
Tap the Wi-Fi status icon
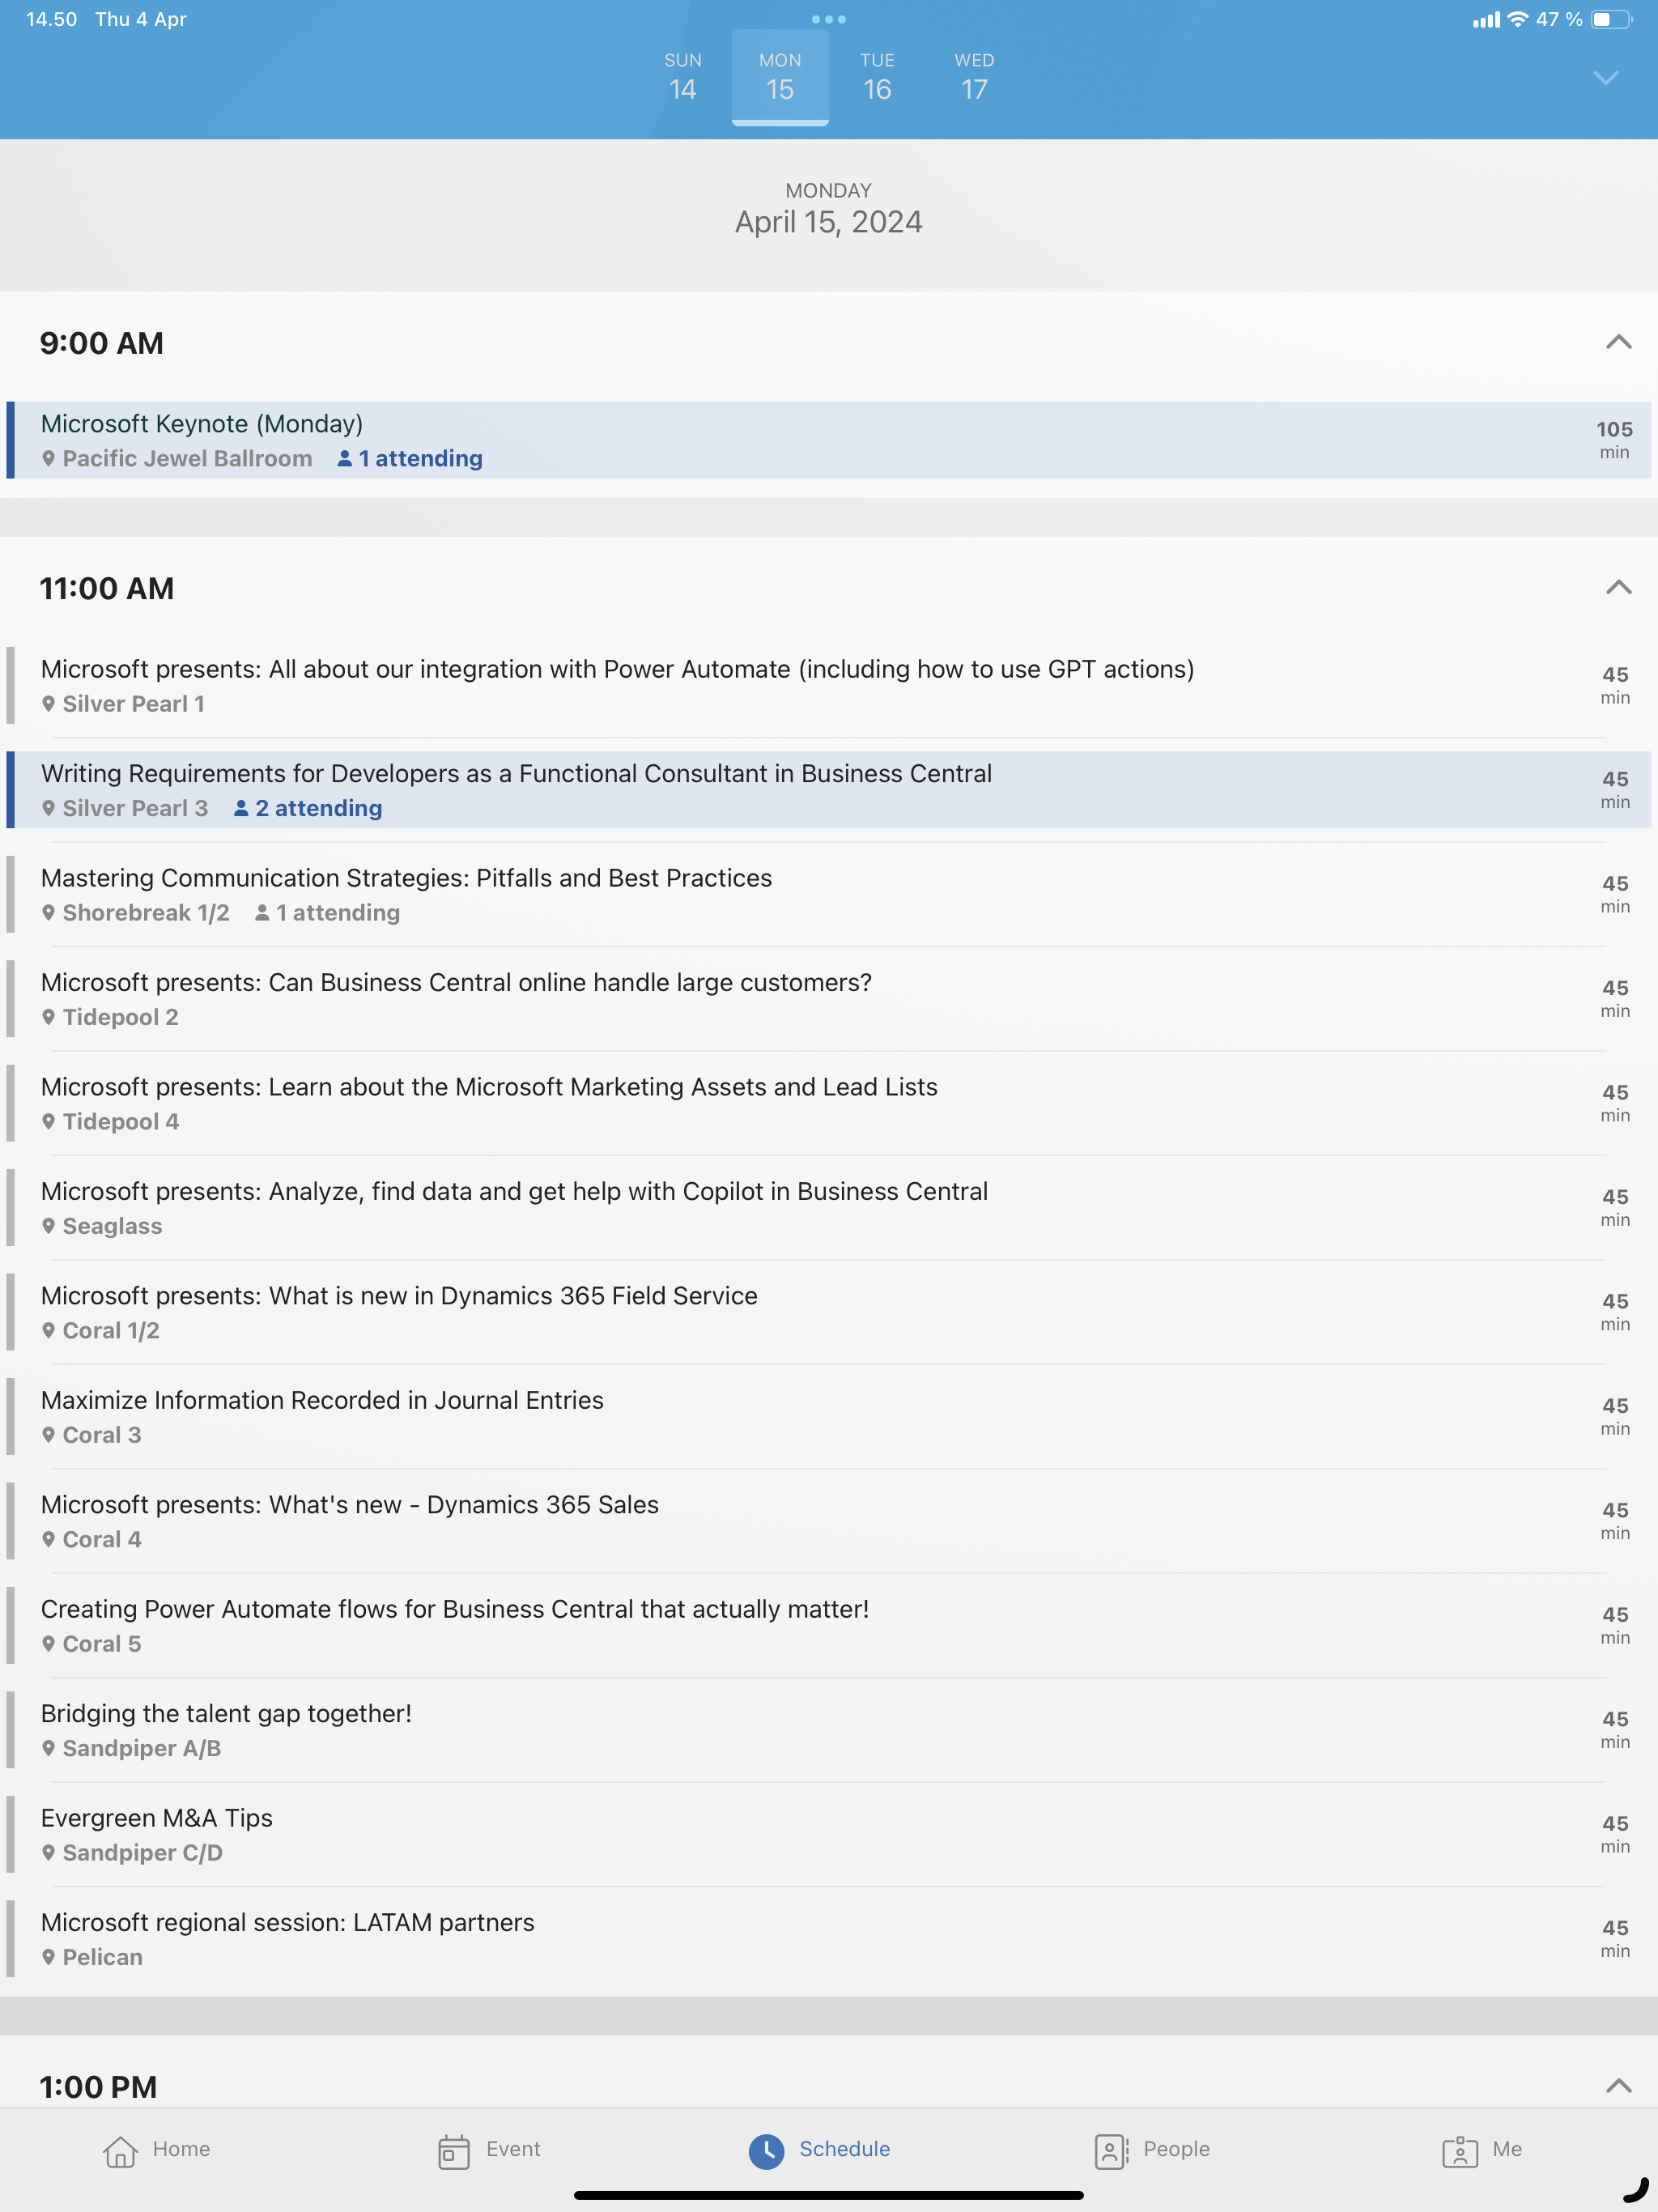[x=1518, y=19]
